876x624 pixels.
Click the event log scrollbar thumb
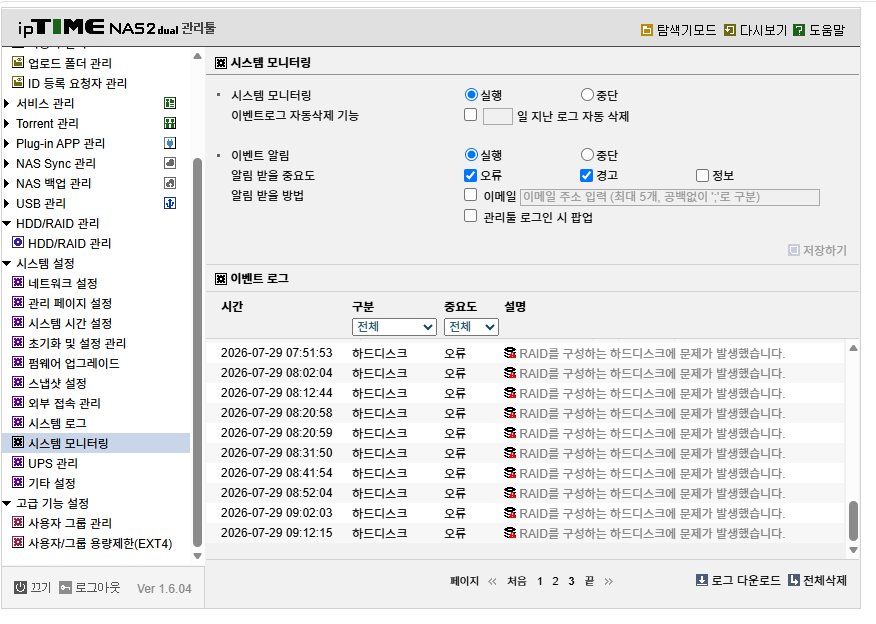coord(853,521)
